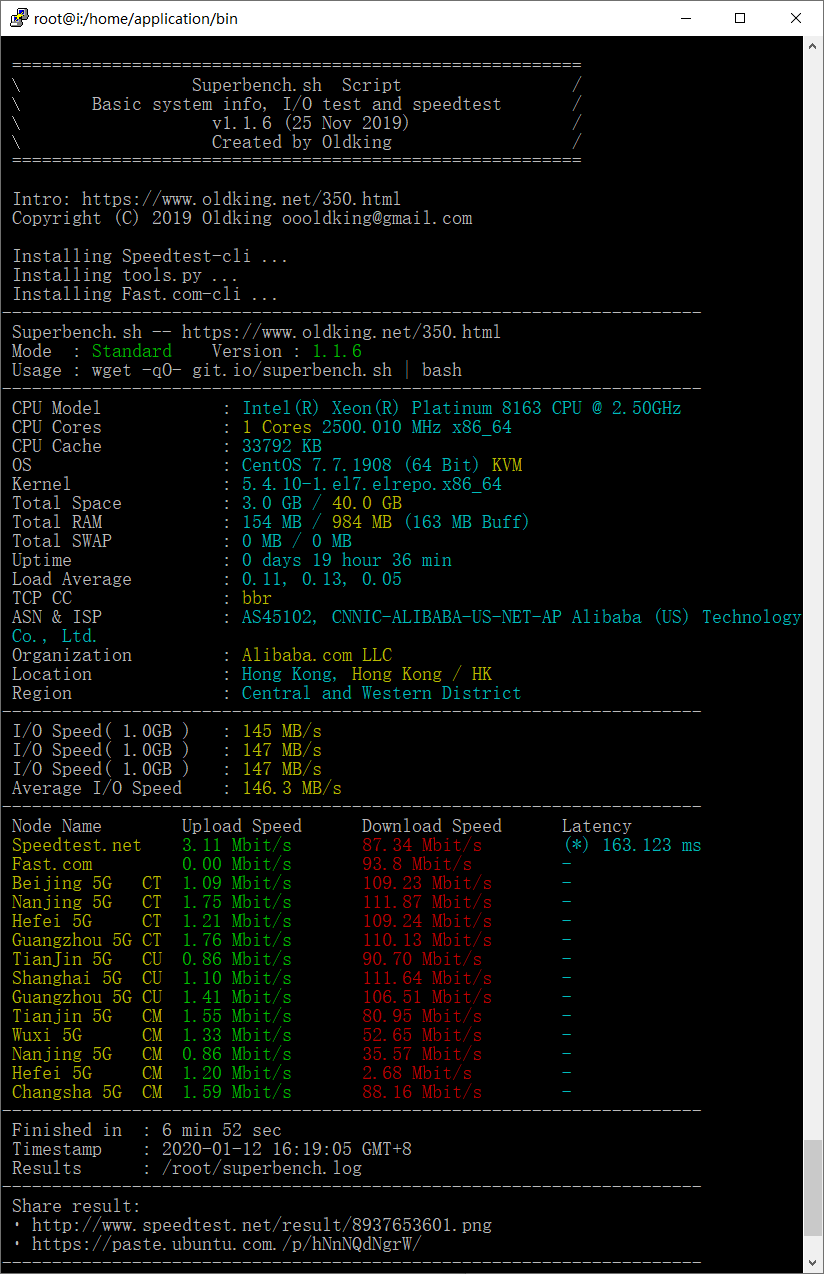Click the Speedtest.net node name
Viewport: 824px width, 1274px height.
[76, 845]
